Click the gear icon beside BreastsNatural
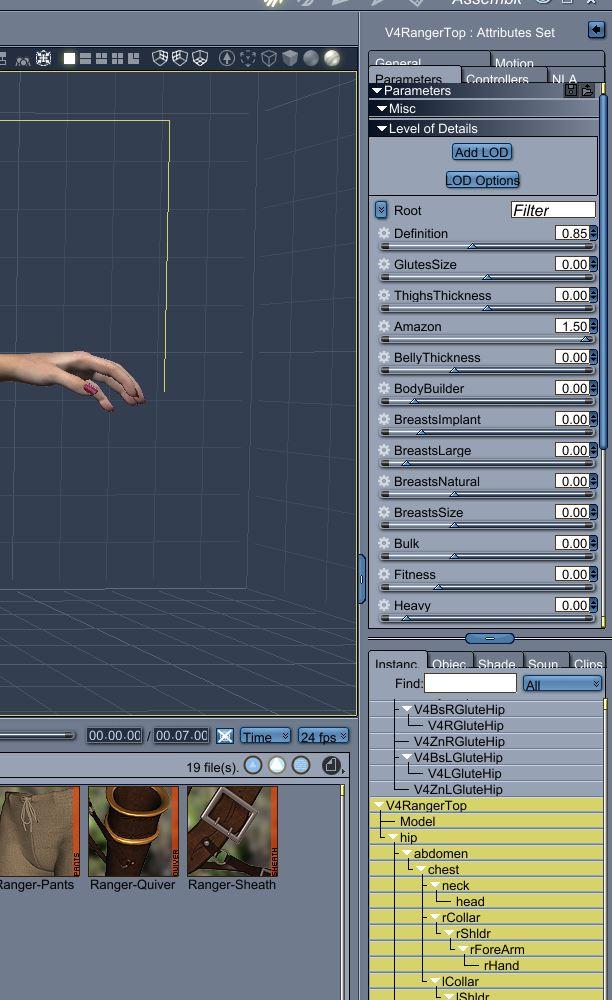The height and width of the screenshot is (1000, 612). [x=384, y=481]
